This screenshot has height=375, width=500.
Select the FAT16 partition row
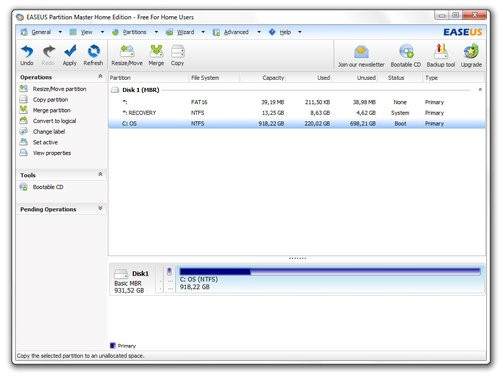(297, 102)
